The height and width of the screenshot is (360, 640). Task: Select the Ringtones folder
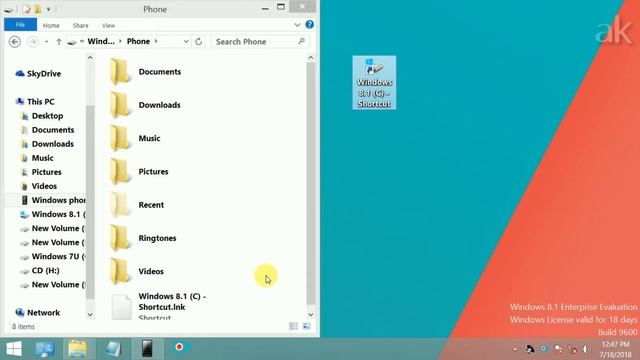(143, 238)
